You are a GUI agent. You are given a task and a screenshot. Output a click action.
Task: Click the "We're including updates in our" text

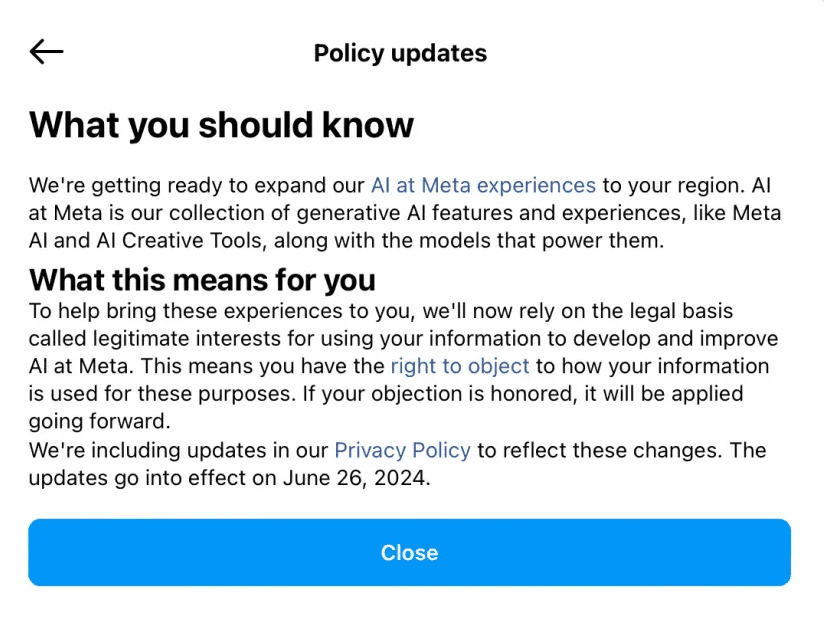178,450
